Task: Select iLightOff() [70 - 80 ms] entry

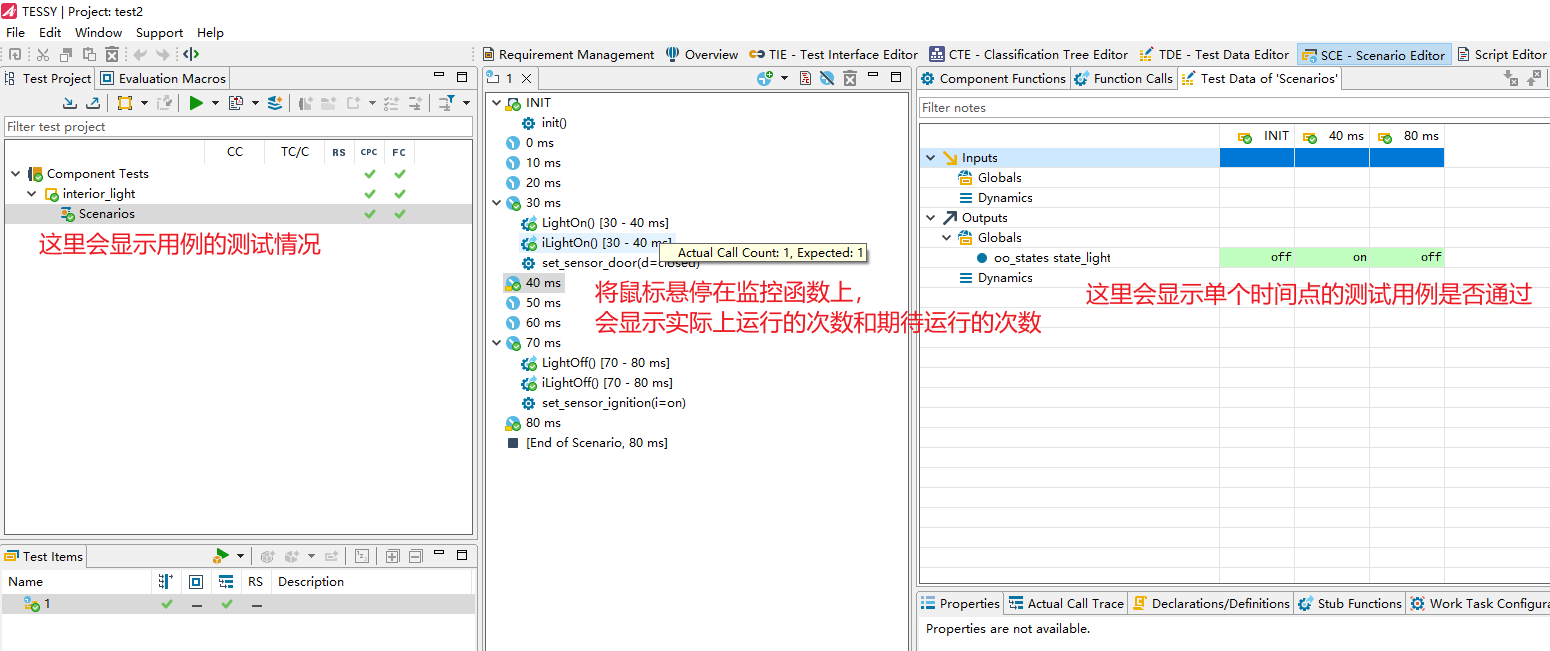Action: 598,383
